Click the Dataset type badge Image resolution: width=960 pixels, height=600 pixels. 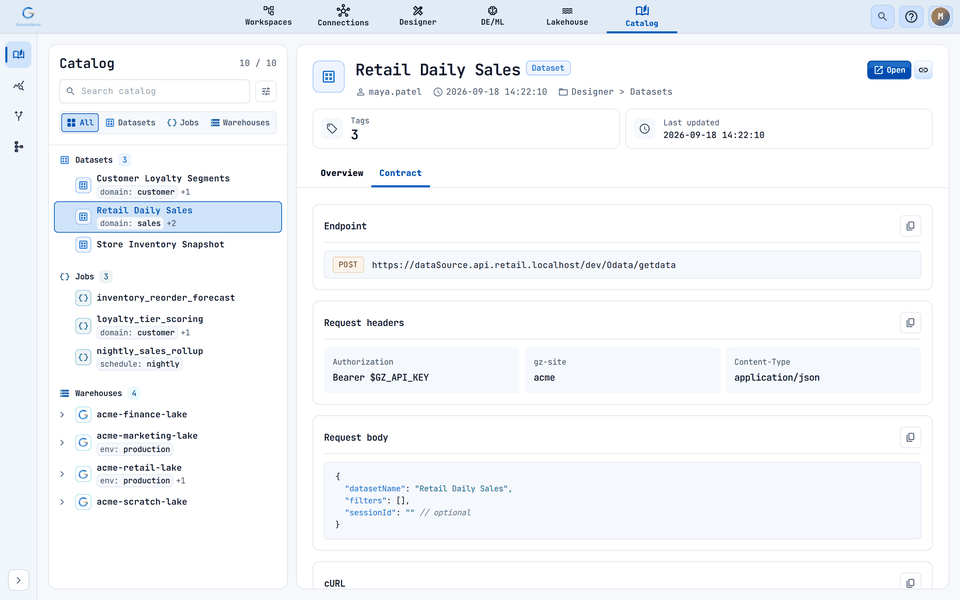tap(548, 68)
